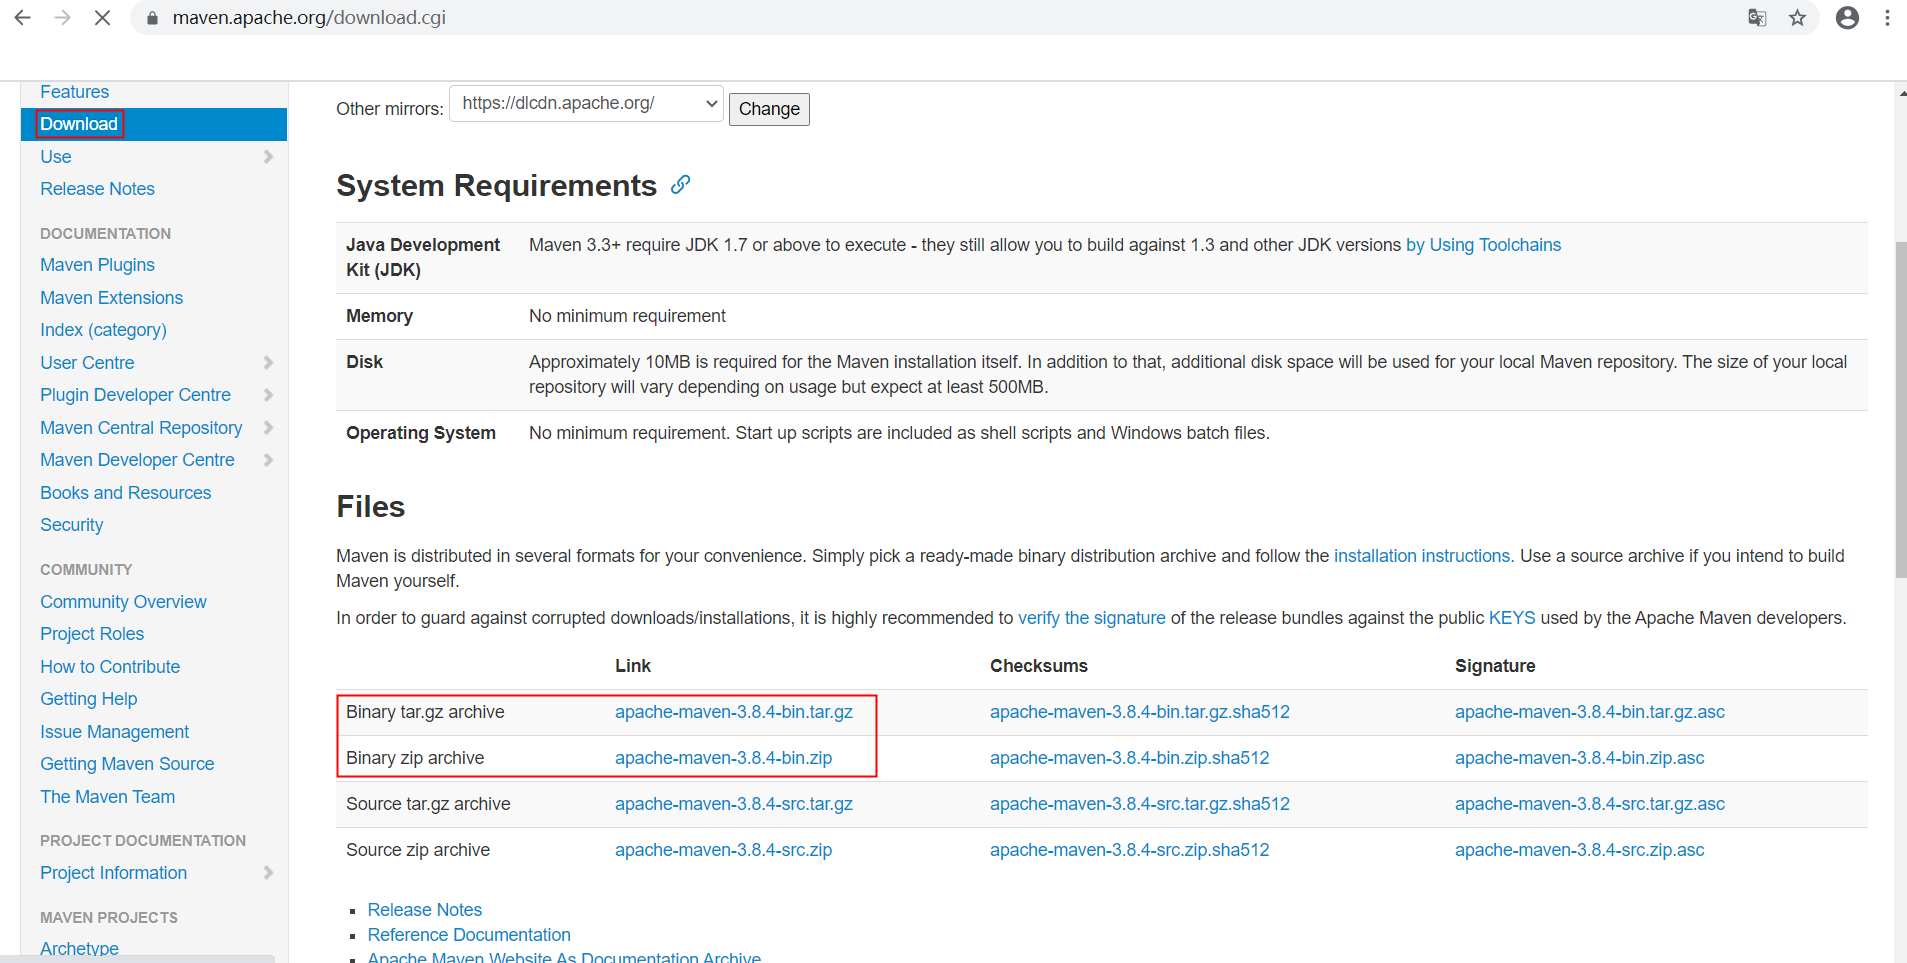
Task: Click the Files section heading
Action: [370, 507]
